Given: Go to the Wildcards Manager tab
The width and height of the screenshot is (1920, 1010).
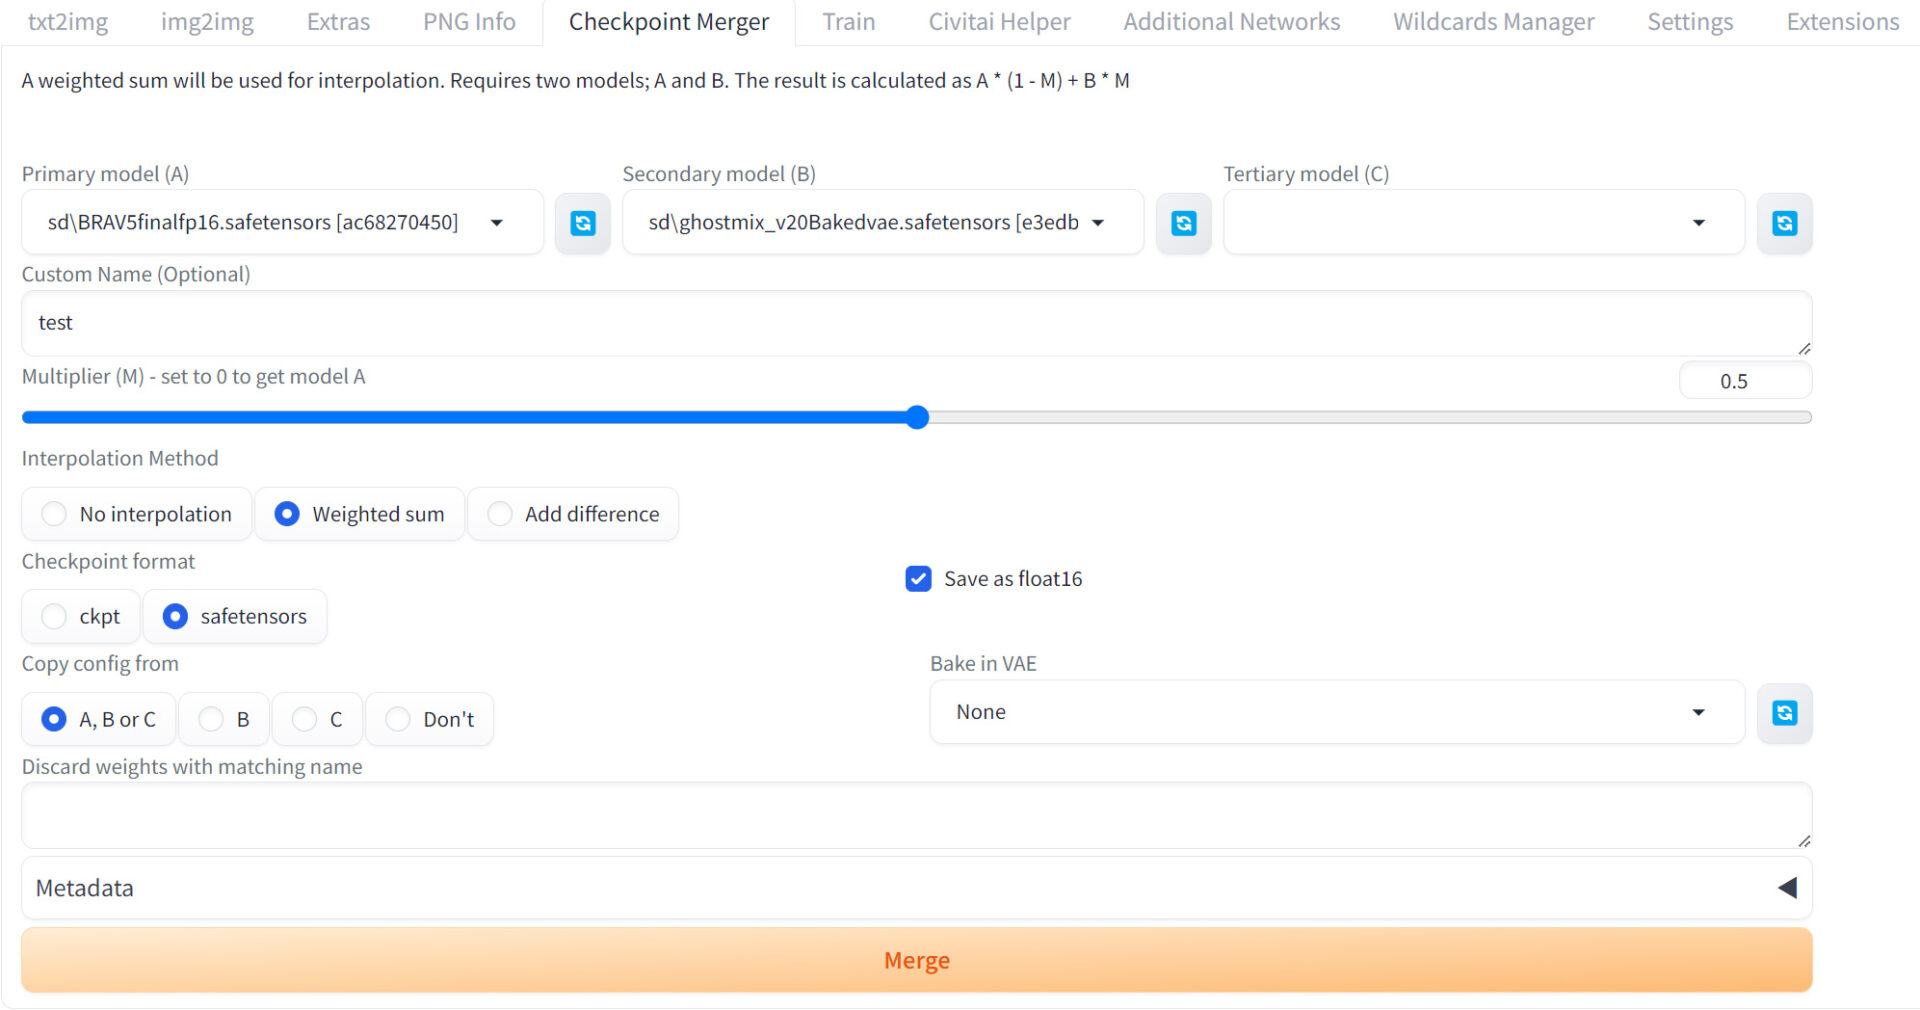Looking at the screenshot, I should tap(1492, 21).
